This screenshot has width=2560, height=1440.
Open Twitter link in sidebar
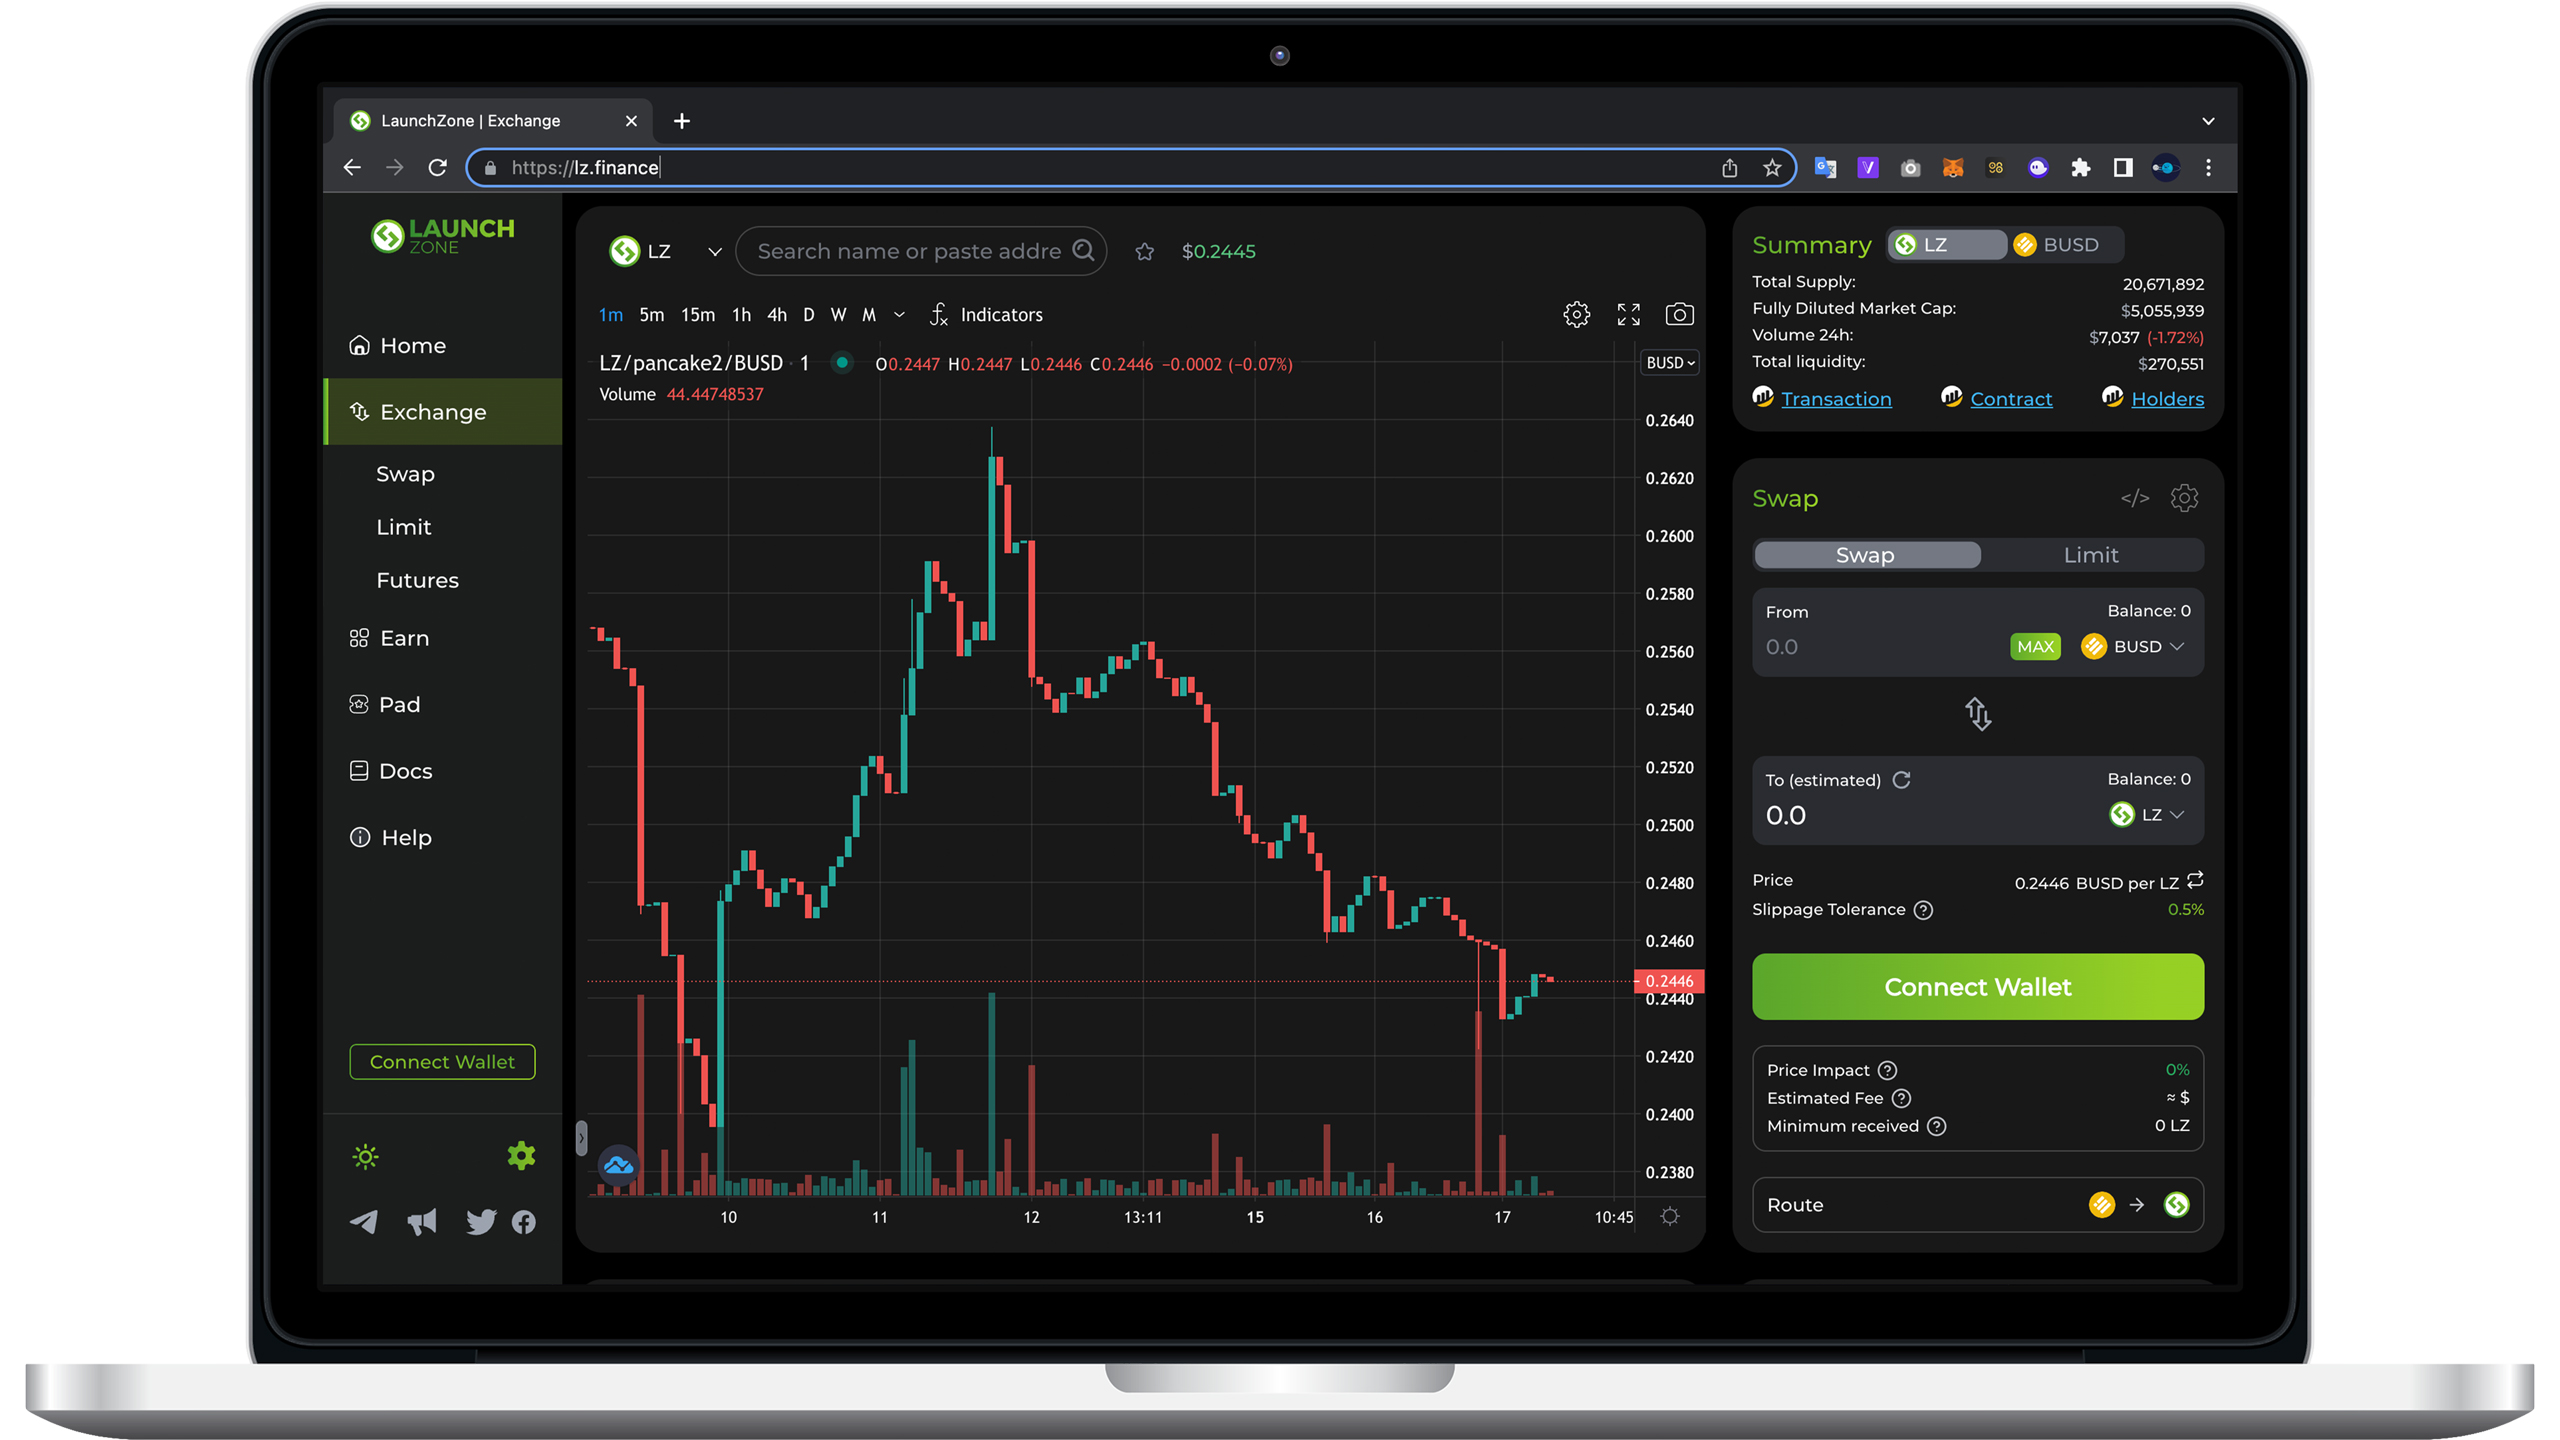click(x=481, y=1222)
